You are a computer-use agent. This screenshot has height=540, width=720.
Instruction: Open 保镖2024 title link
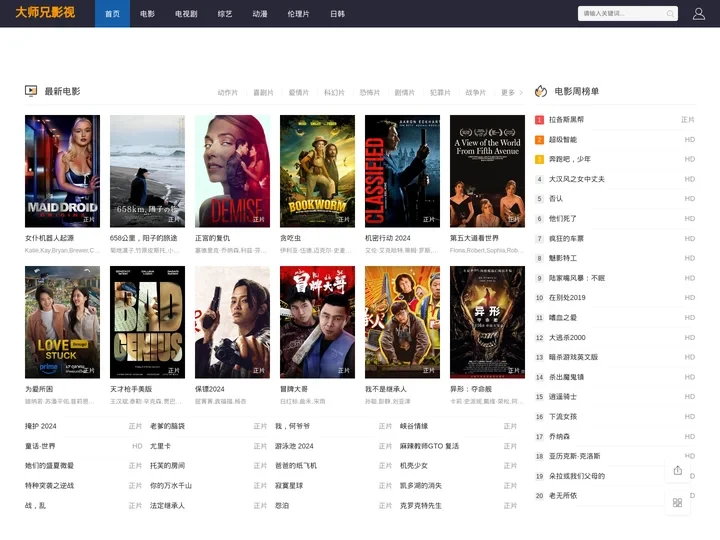pos(210,389)
